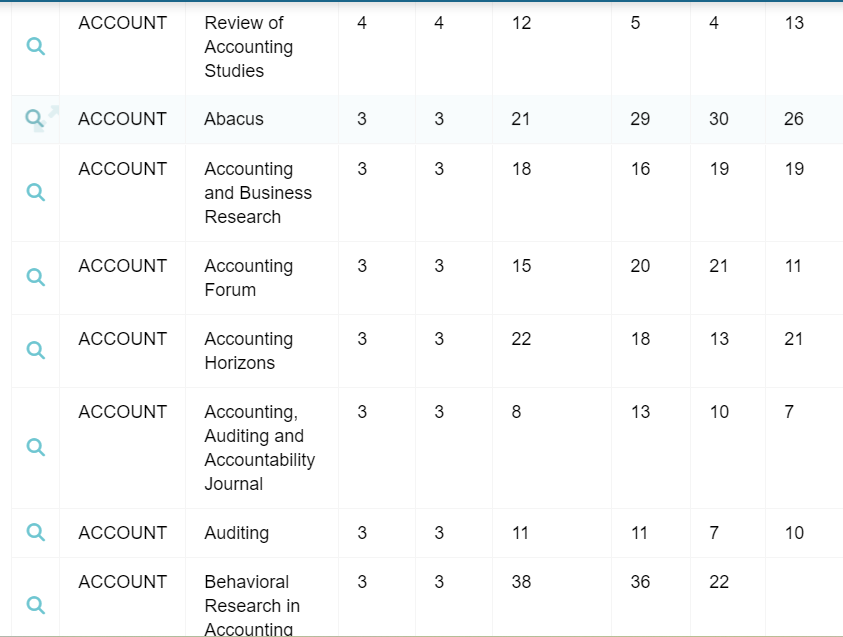Click magnifier icon for Behavioral Research in Accounting
The height and width of the screenshot is (637, 843).
click(x=35, y=605)
